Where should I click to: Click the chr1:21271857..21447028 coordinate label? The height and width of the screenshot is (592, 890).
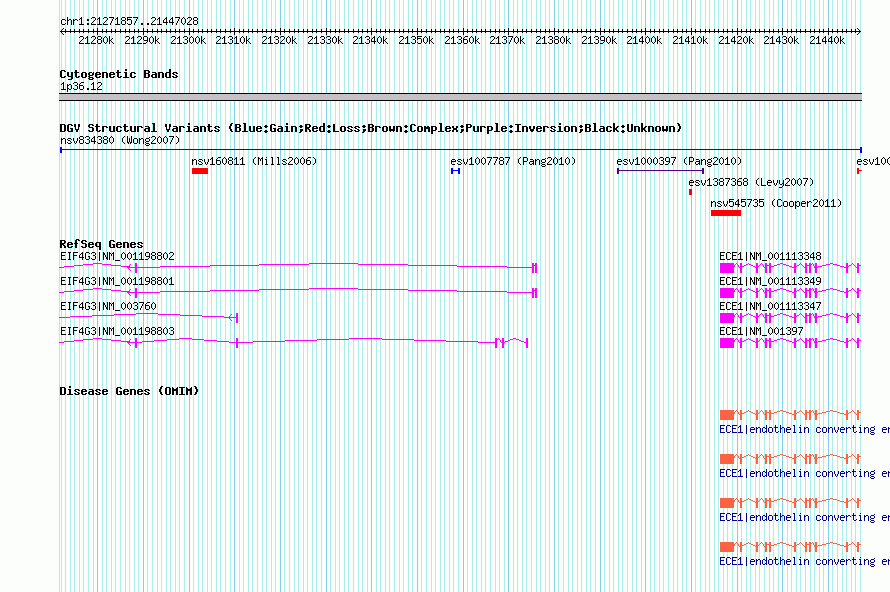point(129,21)
